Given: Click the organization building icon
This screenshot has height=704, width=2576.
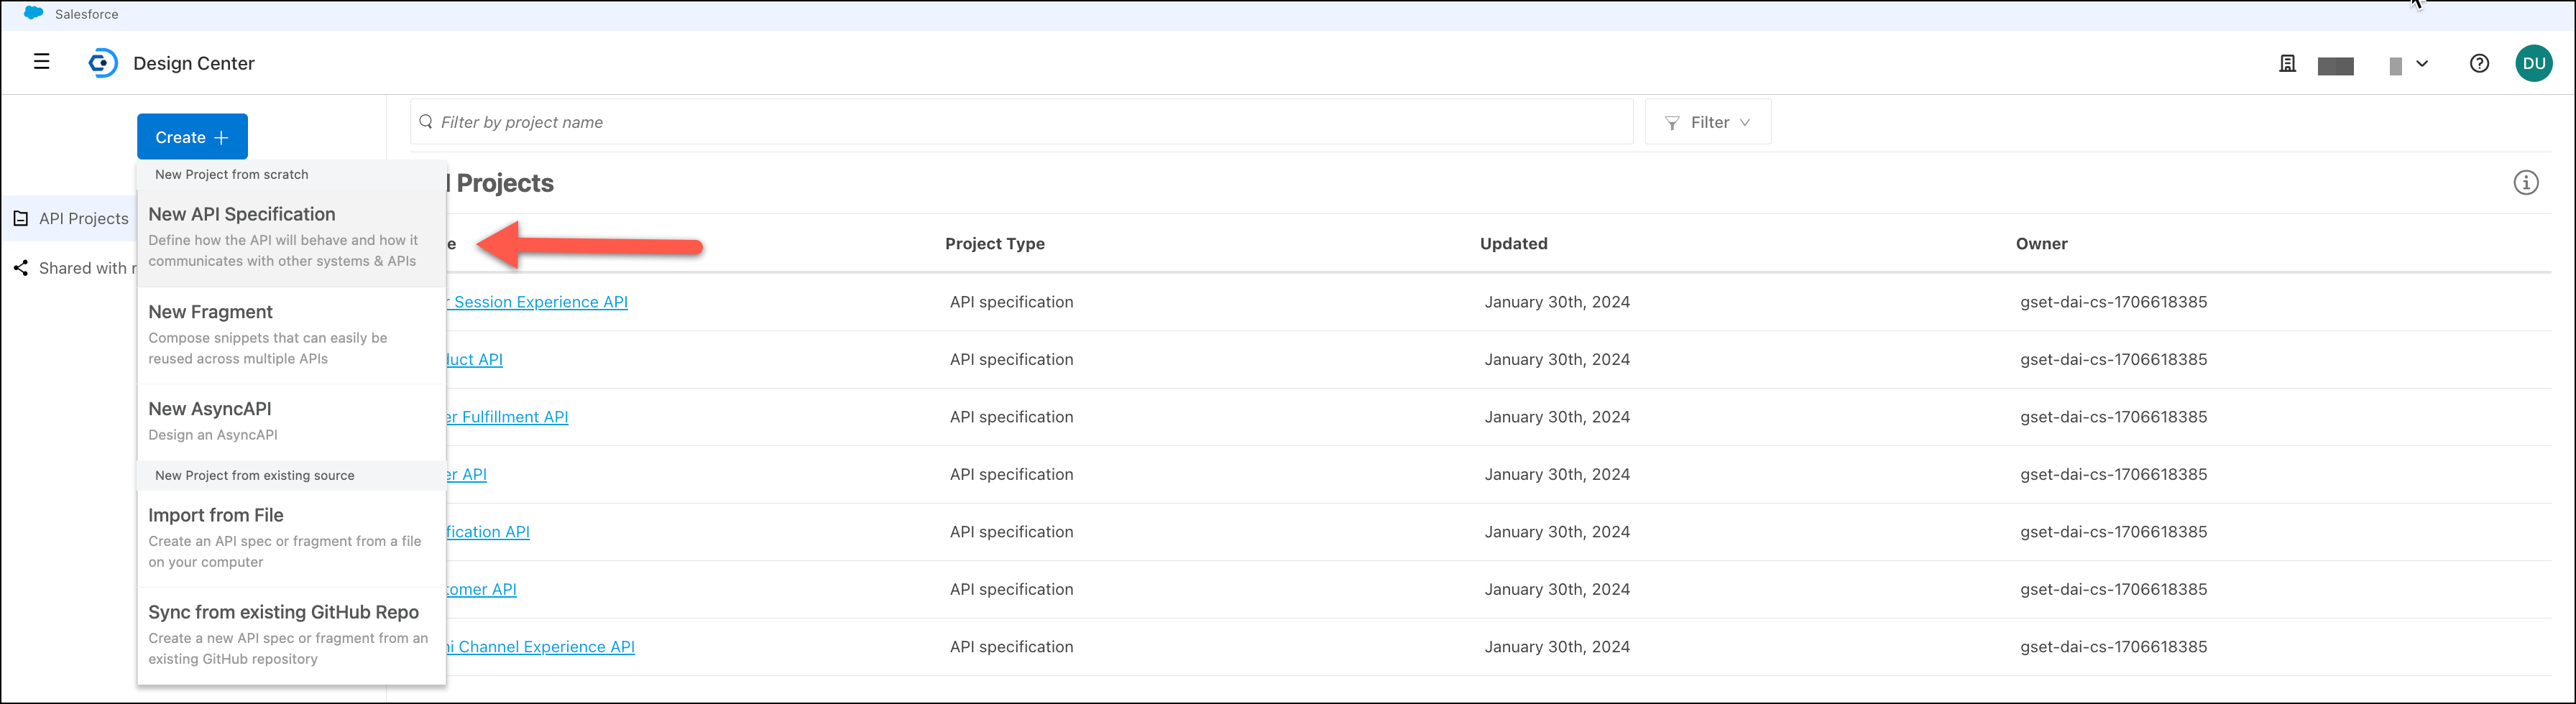Looking at the screenshot, I should pos(2287,64).
